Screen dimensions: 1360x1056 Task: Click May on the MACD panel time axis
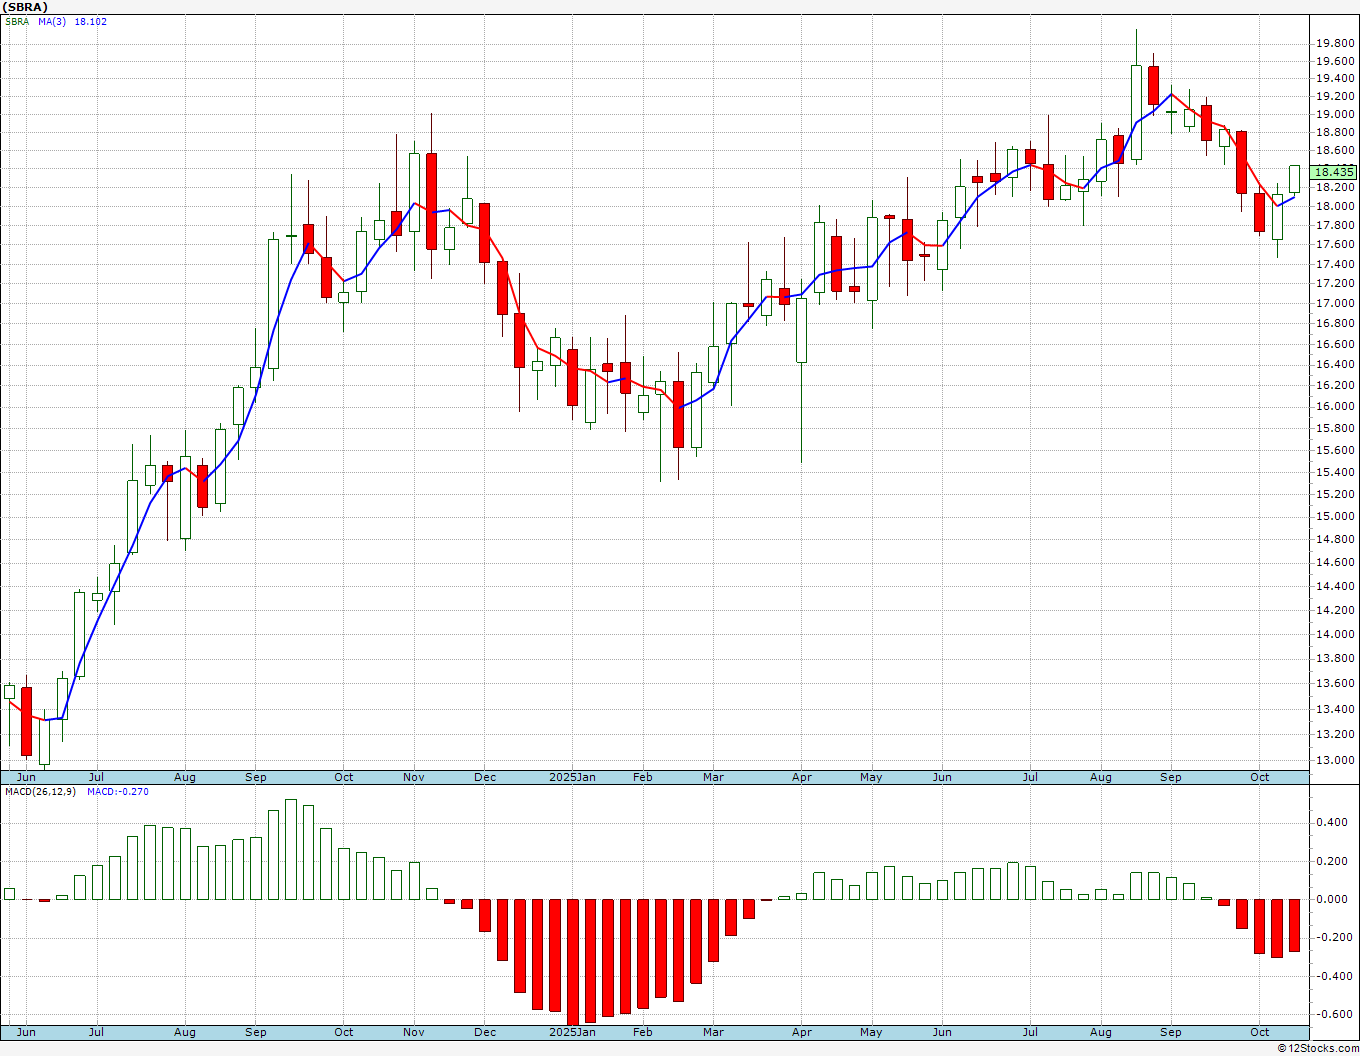click(x=871, y=1032)
